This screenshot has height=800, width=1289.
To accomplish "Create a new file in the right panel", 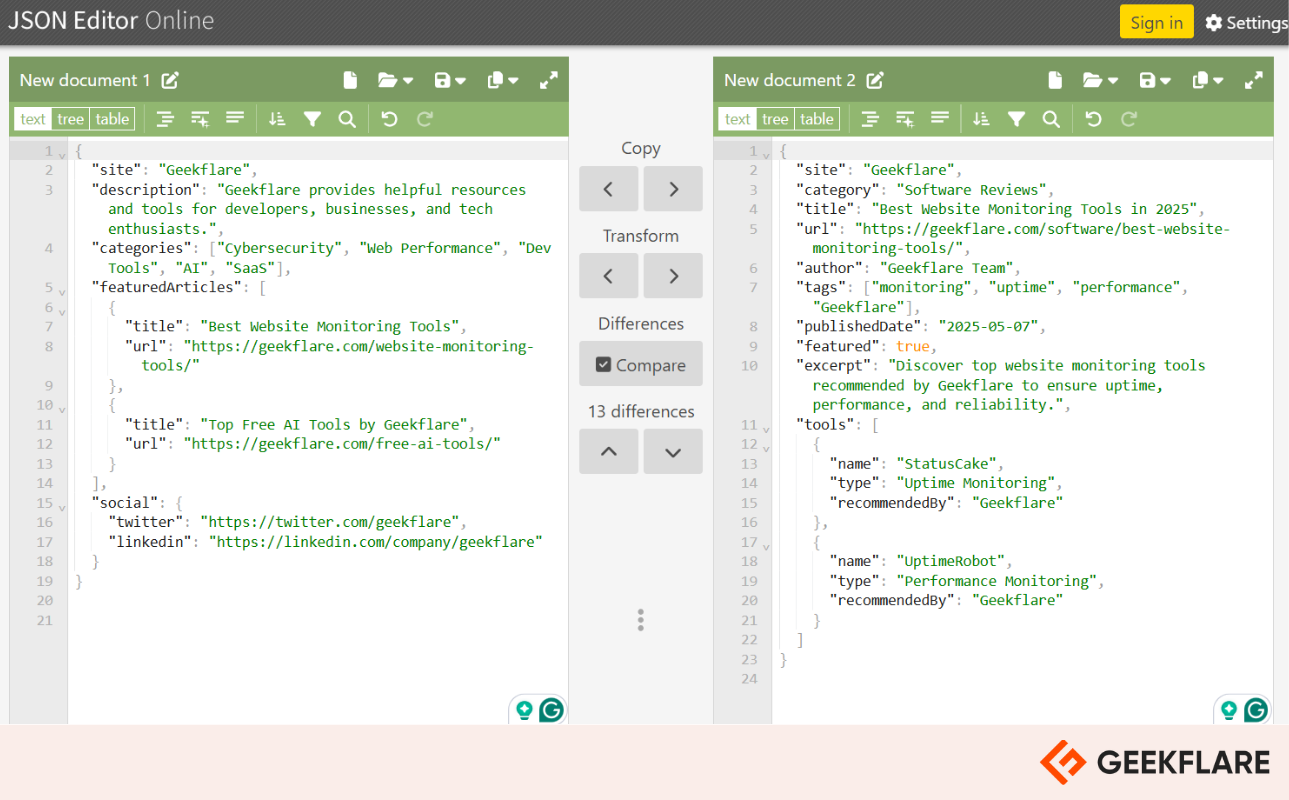I will pos(1054,80).
